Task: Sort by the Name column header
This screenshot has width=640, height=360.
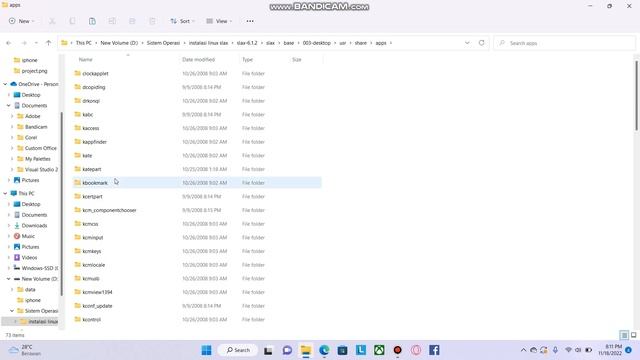Action: (86, 60)
